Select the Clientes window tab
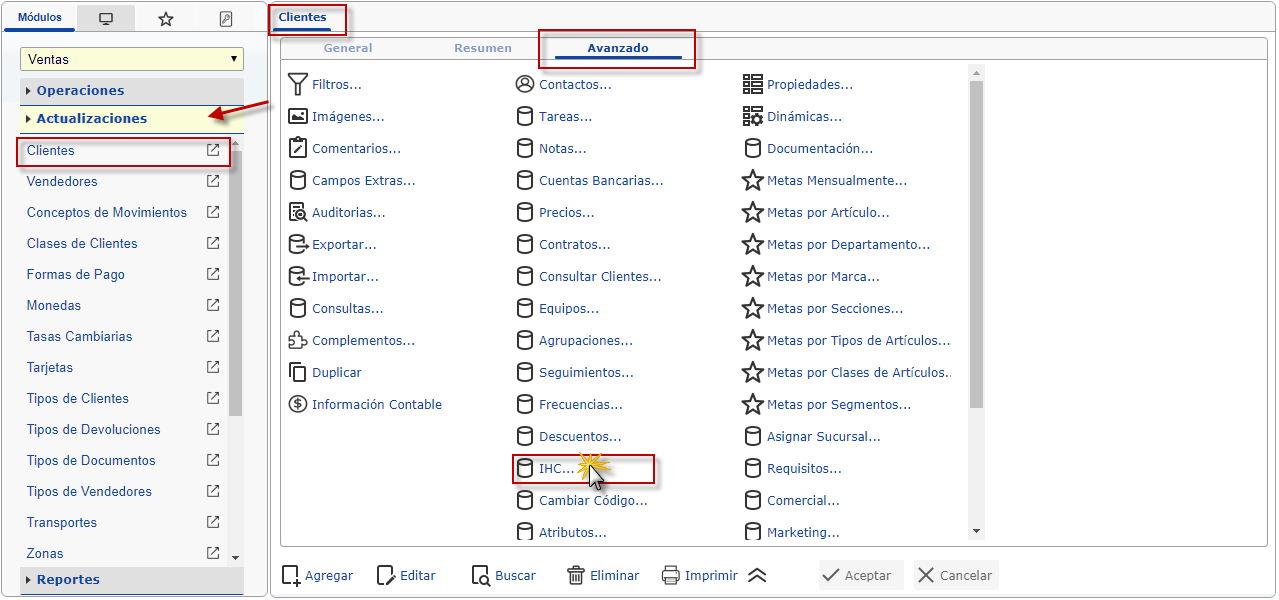Screen dimensions: 1279x600 (302, 17)
